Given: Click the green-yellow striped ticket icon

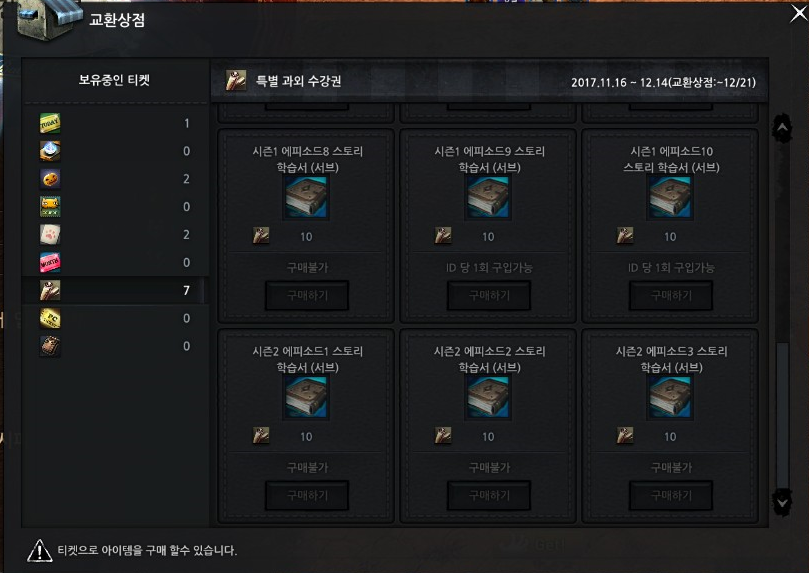Looking at the screenshot, I should pyautogui.click(x=50, y=207).
